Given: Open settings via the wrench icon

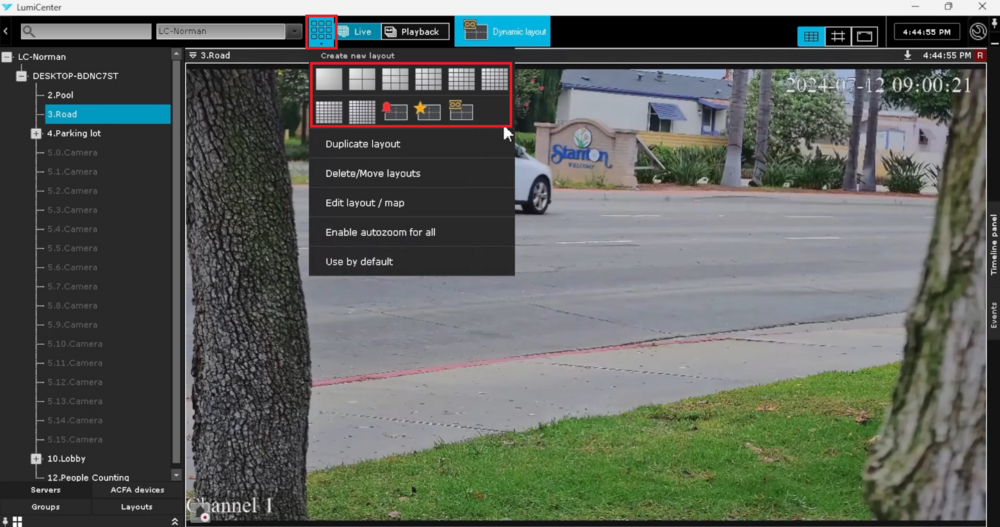Looking at the screenshot, I should point(978,32).
